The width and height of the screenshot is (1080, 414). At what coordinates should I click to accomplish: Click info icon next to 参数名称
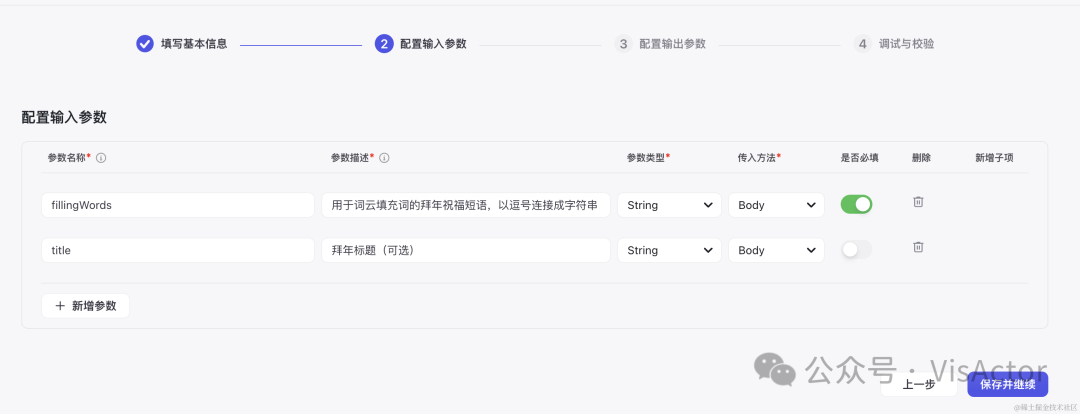coord(101,158)
